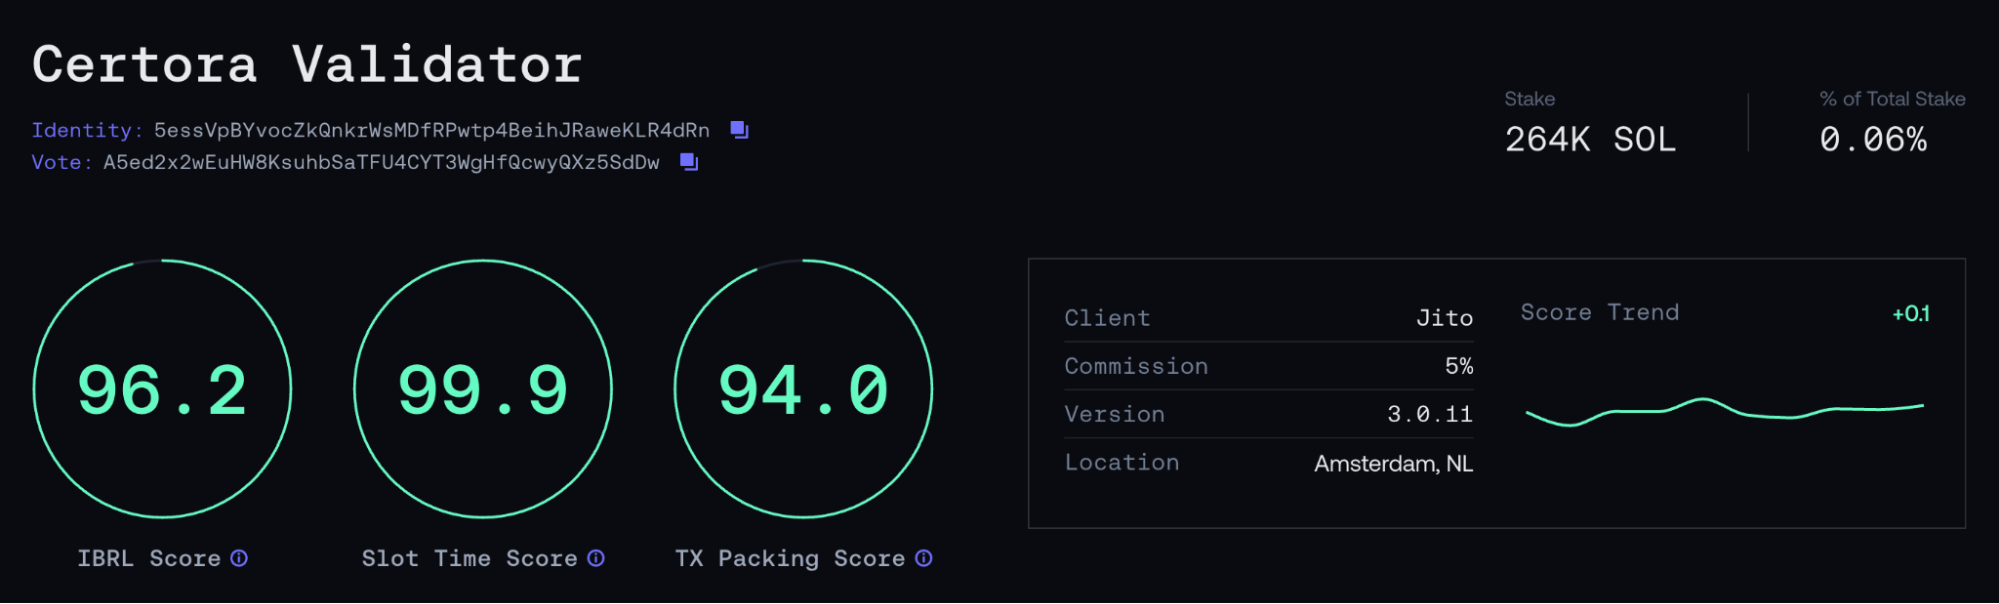Click the Score Trend heading
The image size is (1999, 604).
click(1599, 312)
